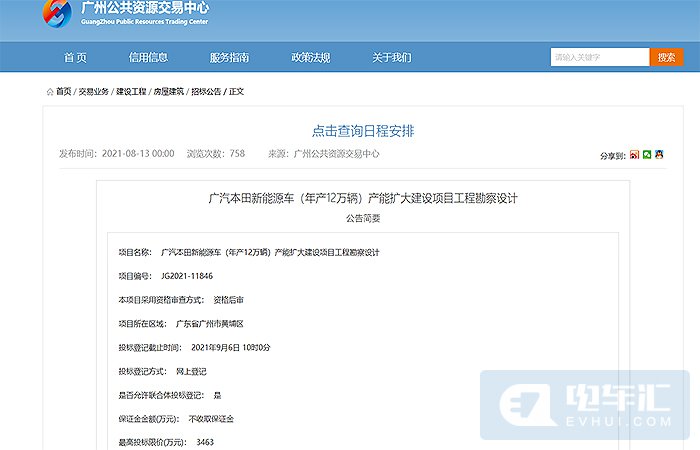Click the Guangzhou Public Resources Trading Center logo
Viewport: 700px width, 450px height.
pos(57,13)
